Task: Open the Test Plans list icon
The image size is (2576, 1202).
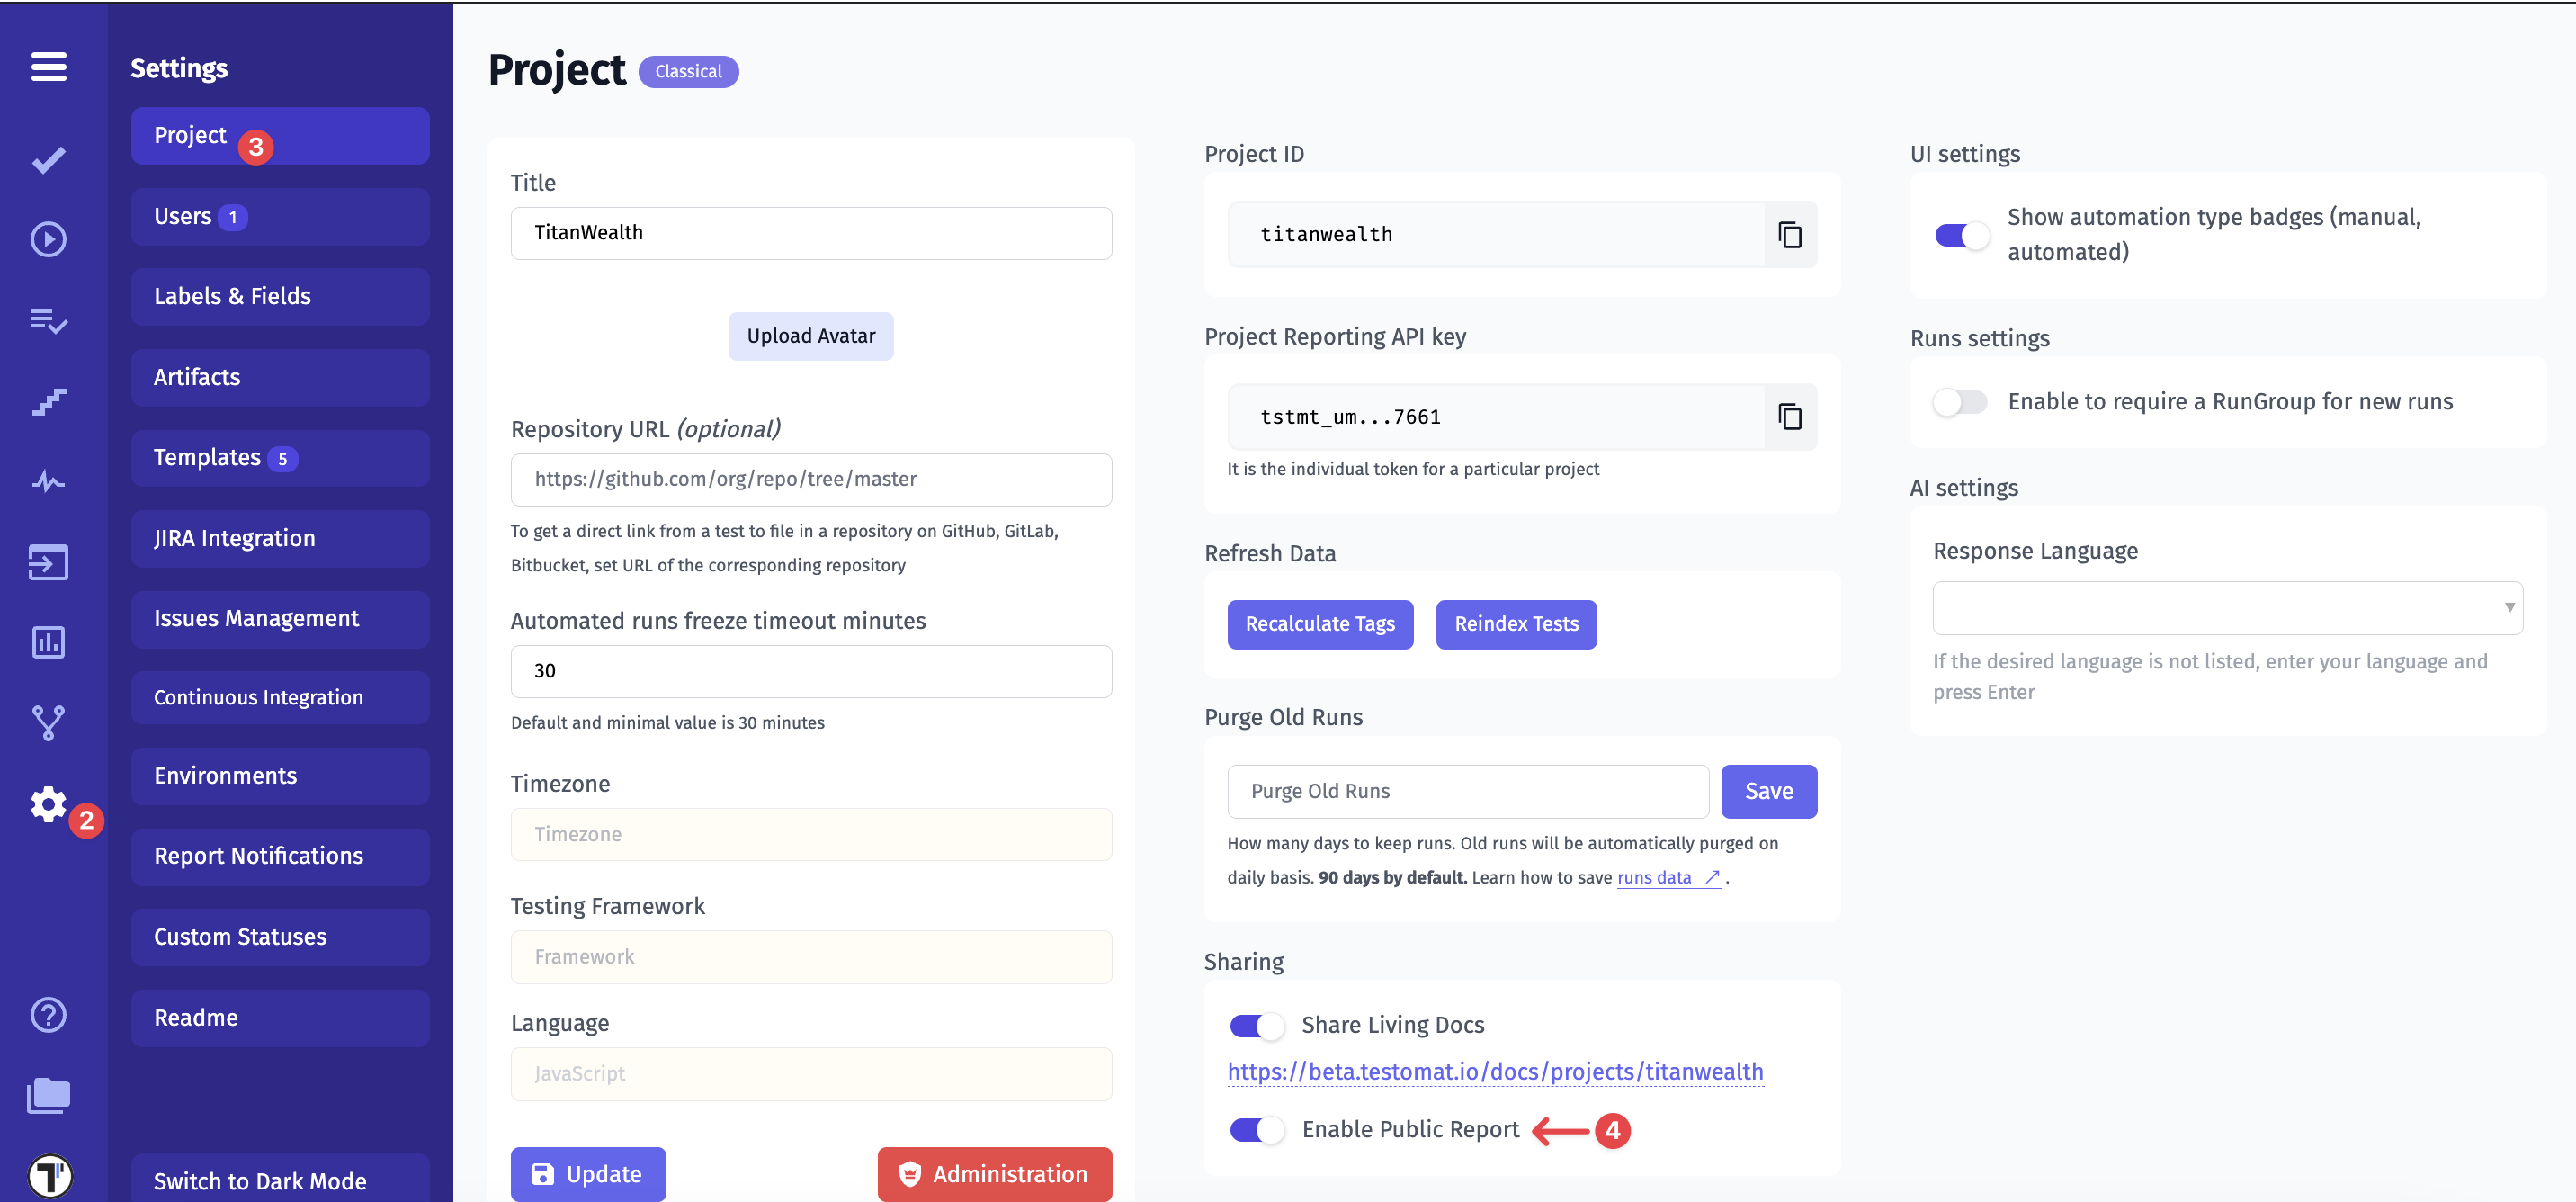Action: 47,321
